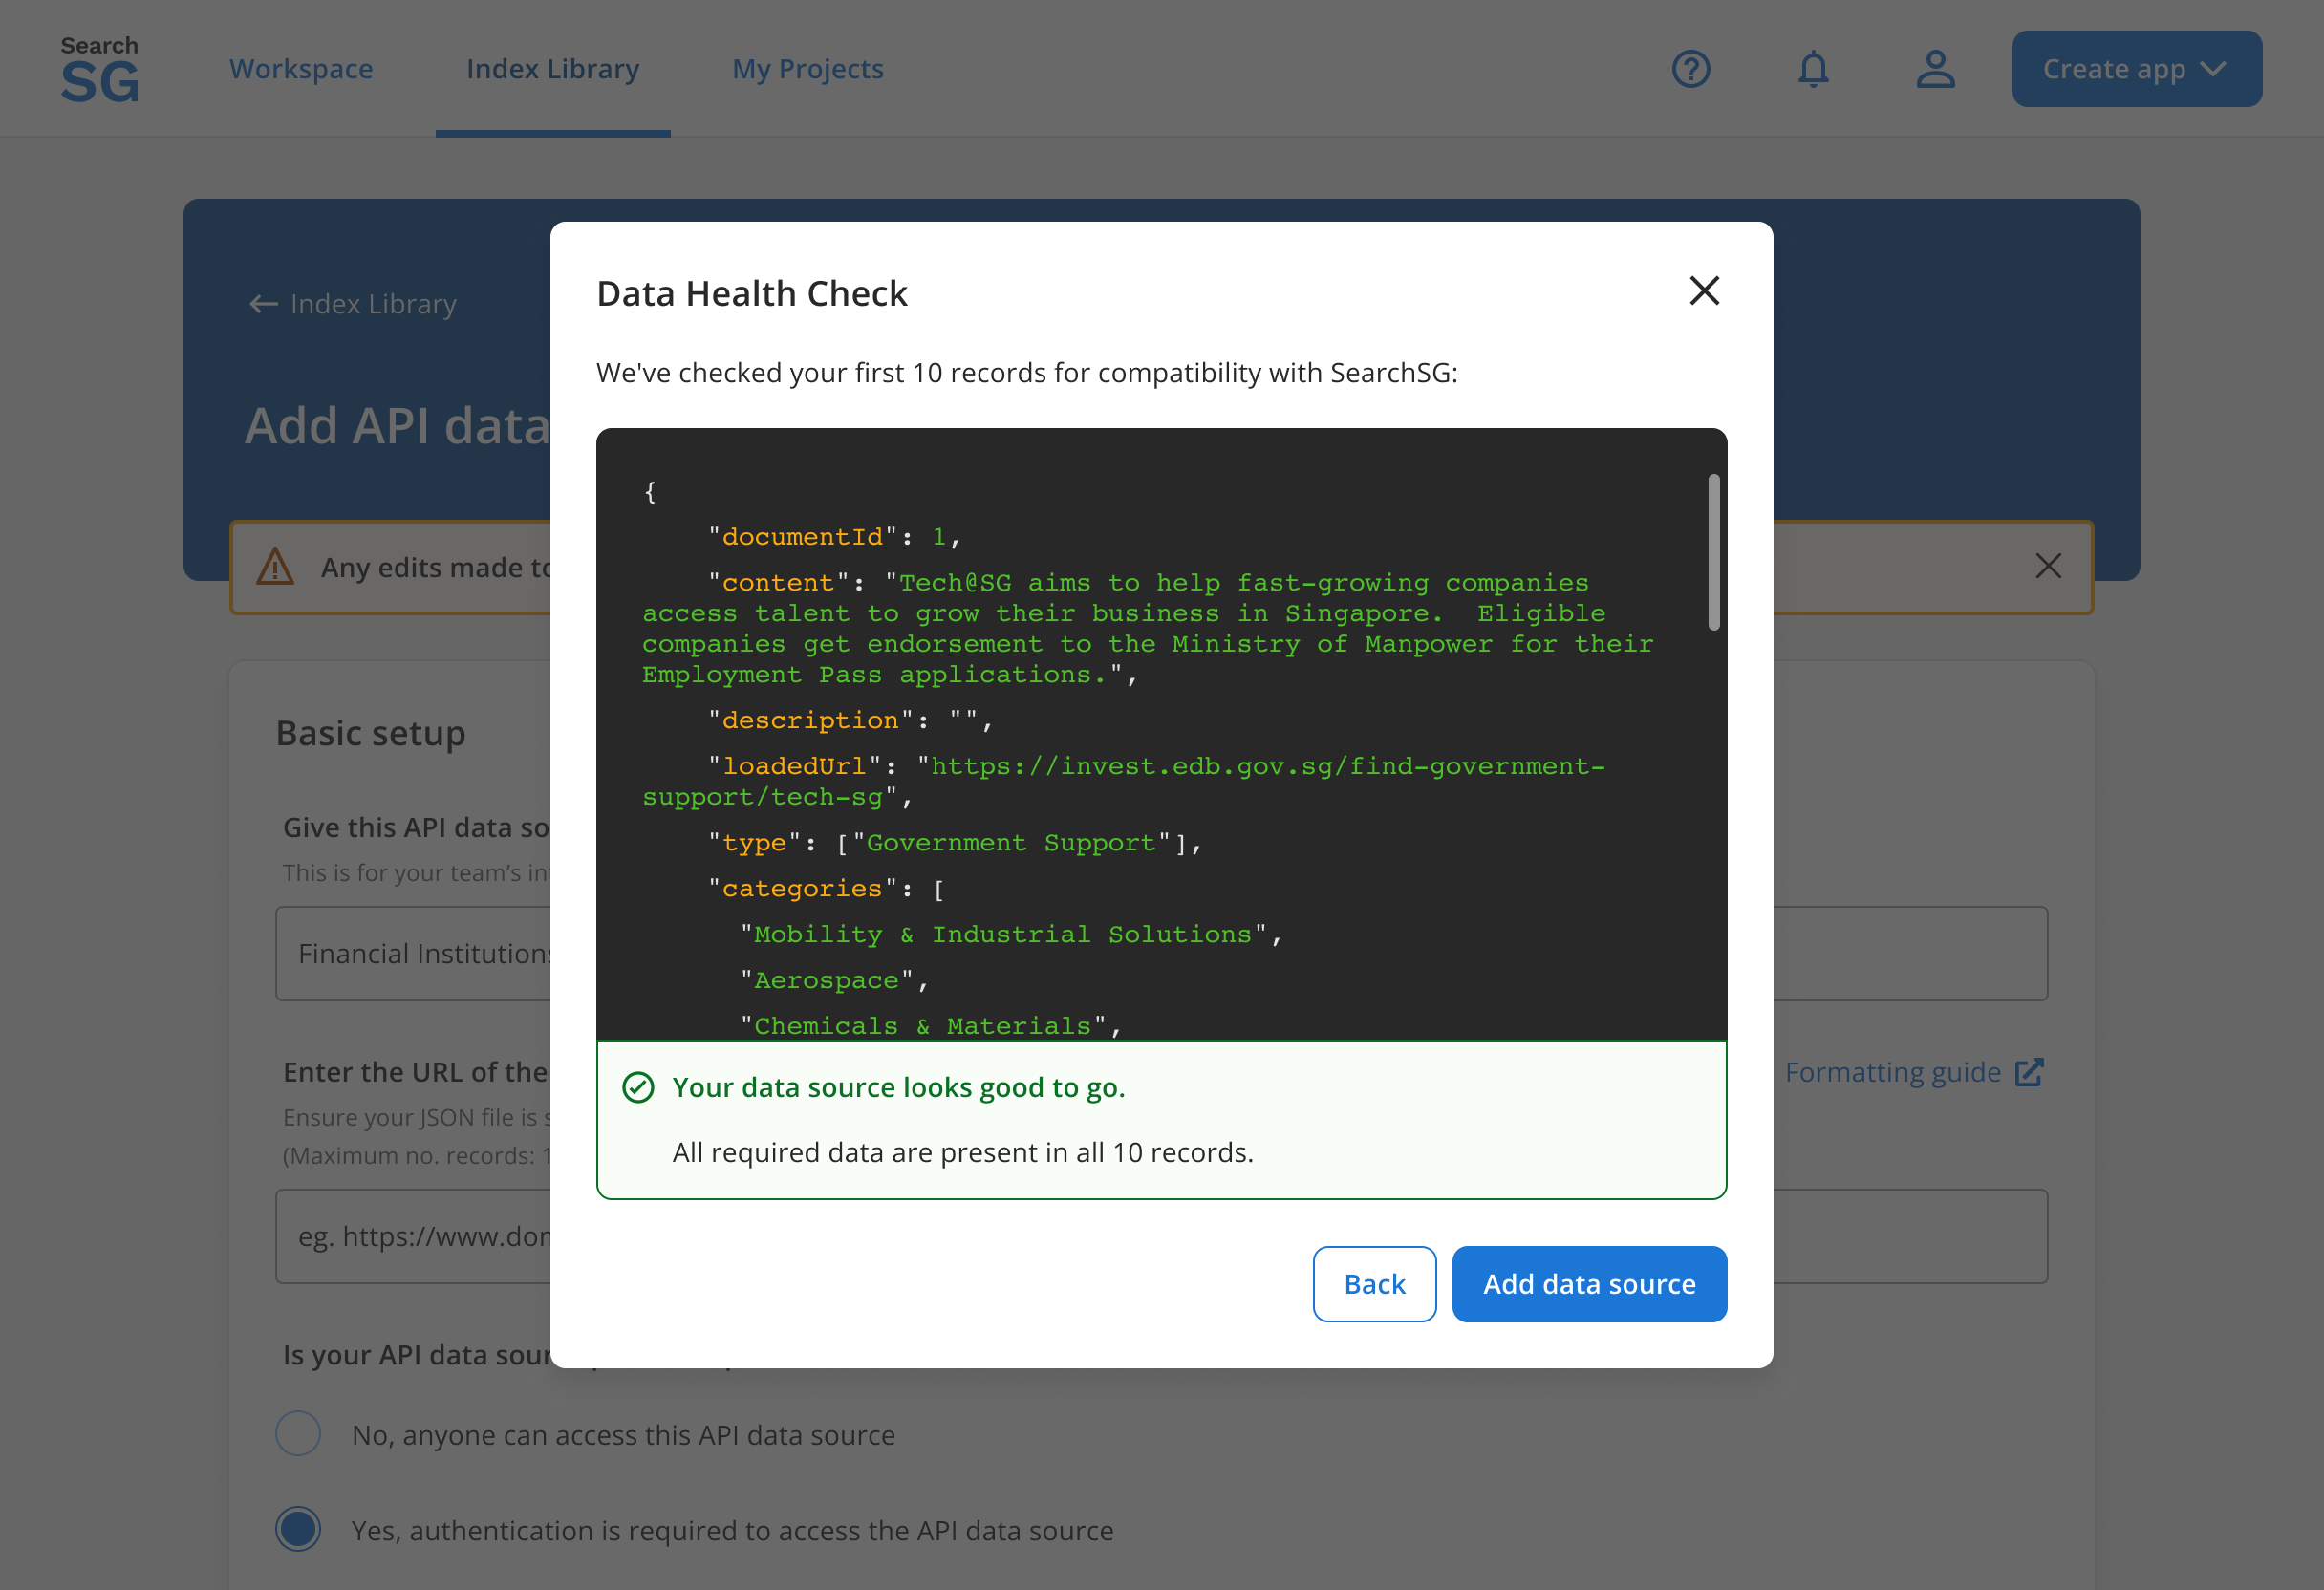This screenshot has height=1590, width=2324.
Task: Dismiss the edits warning banner
Action: [x=2048, y=566]
